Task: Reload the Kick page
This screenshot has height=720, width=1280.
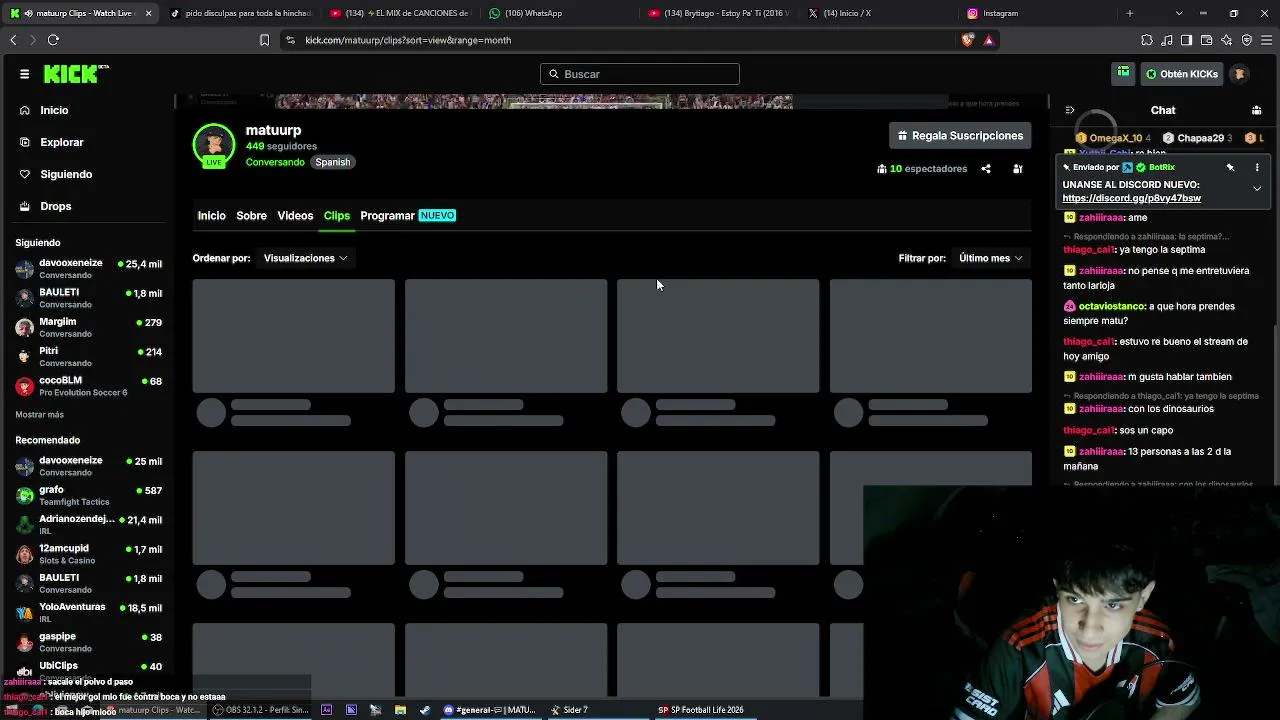Action: click(53, 40)
